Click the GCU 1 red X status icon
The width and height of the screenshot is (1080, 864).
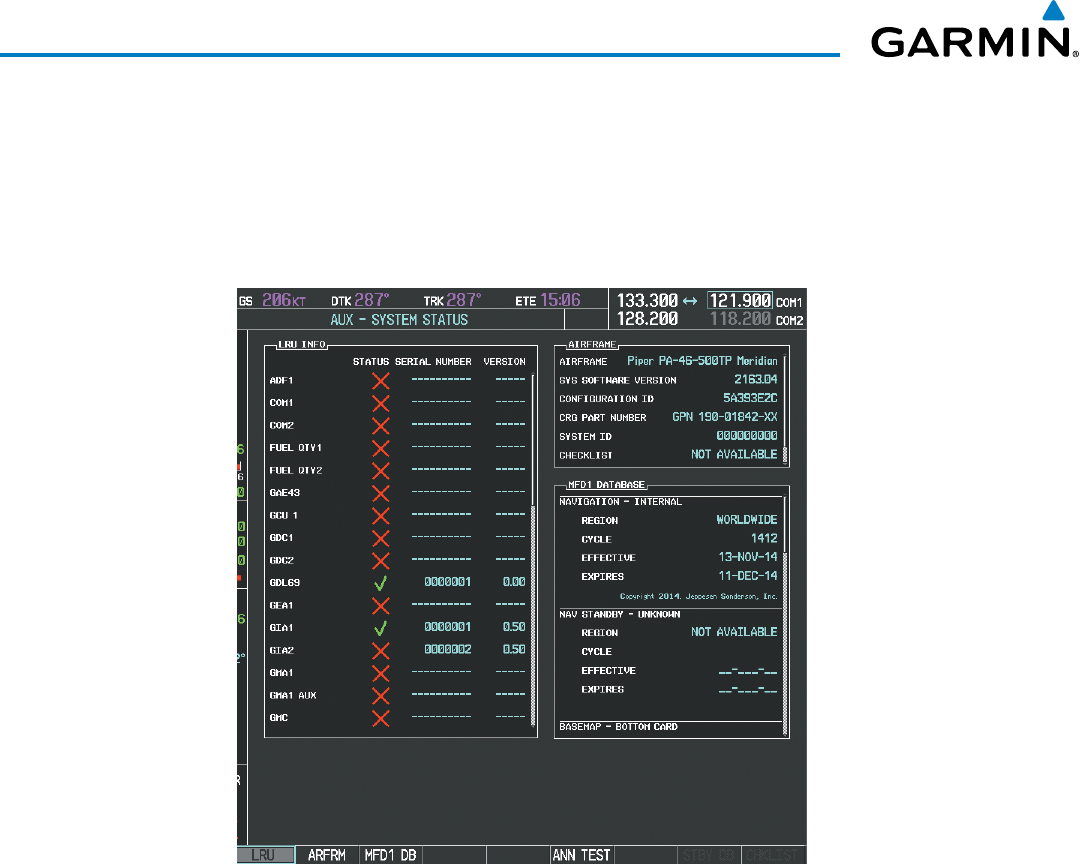(x=380, y=515)
